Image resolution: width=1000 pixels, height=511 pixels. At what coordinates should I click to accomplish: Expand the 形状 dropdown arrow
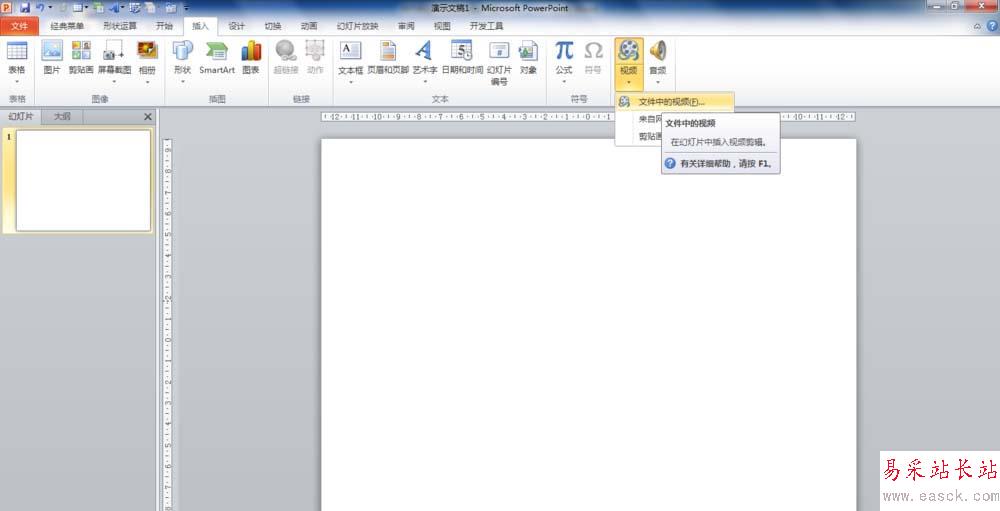(x=182, y=82)
